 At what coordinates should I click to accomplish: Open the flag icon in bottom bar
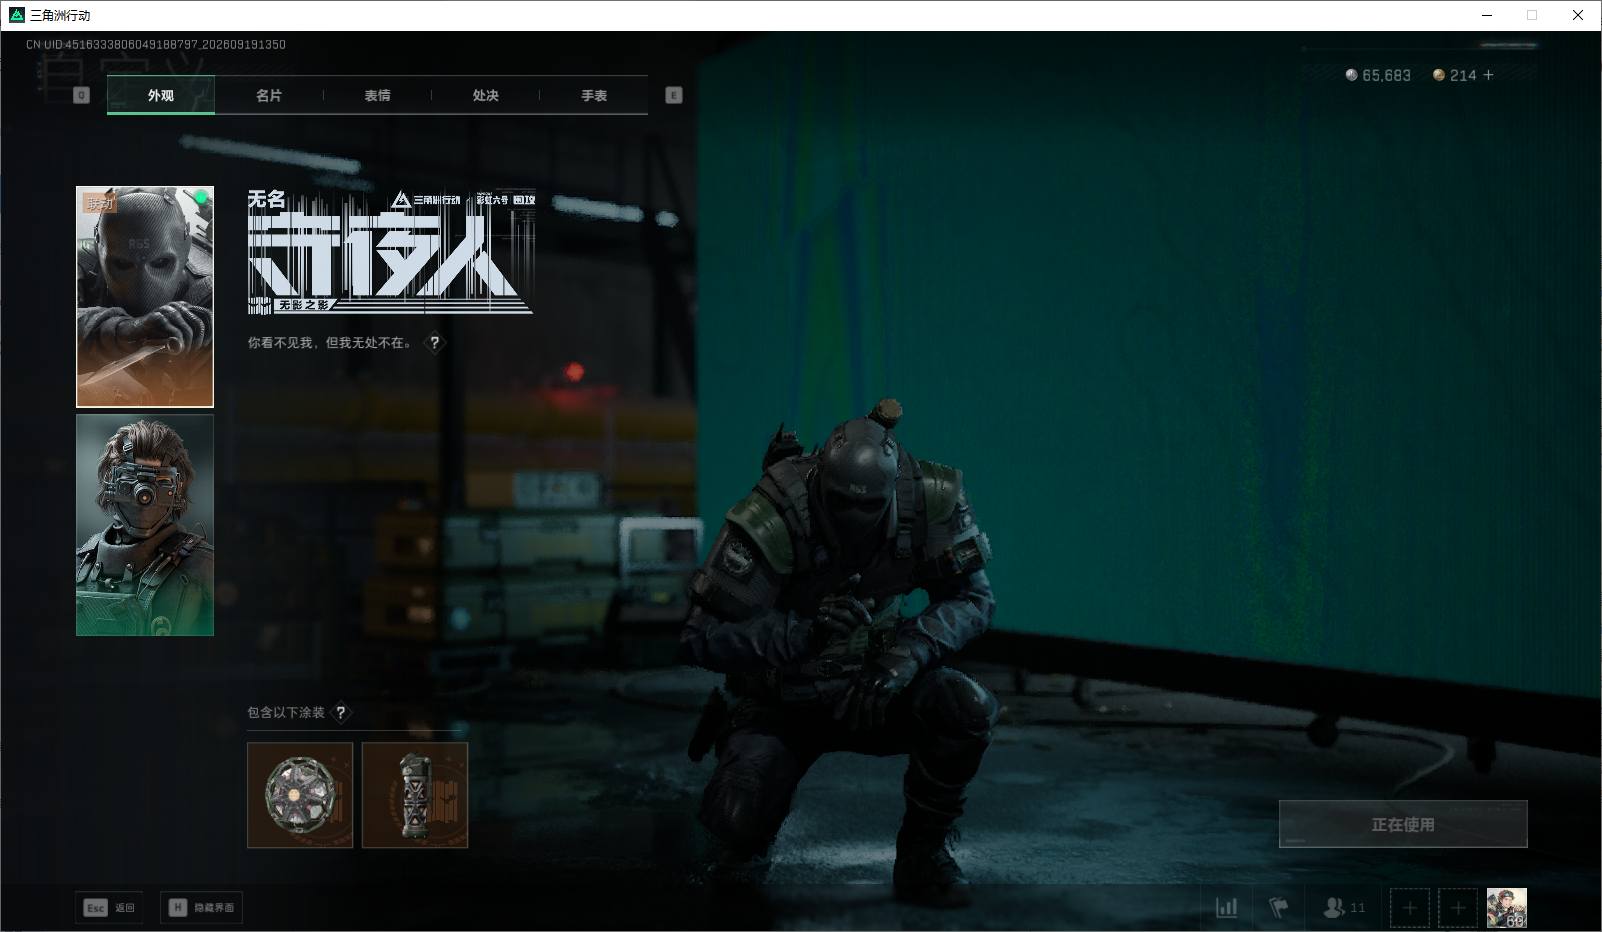click(1278, 907)
